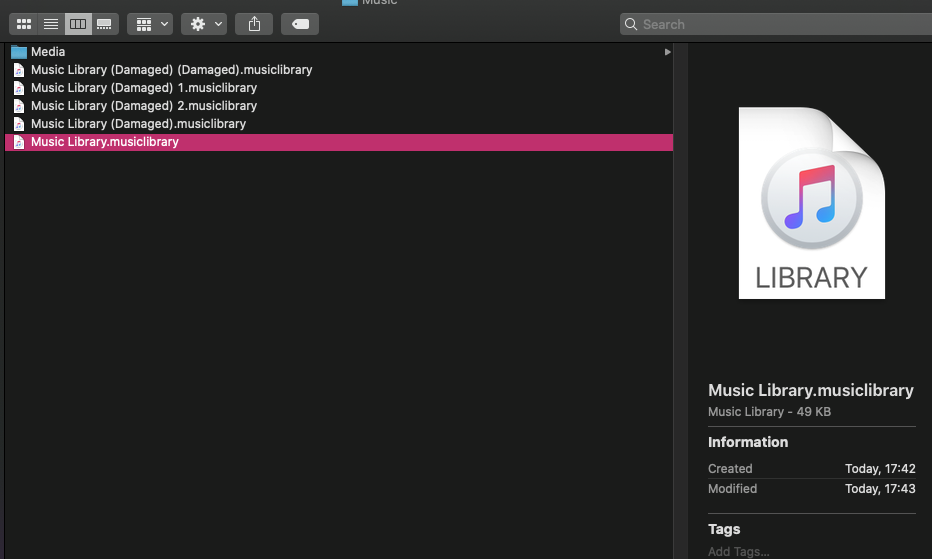The width and height of the screenshot is (932, 559).
Task: Click the magnifying glass search icon
Action: pos(631,24)
